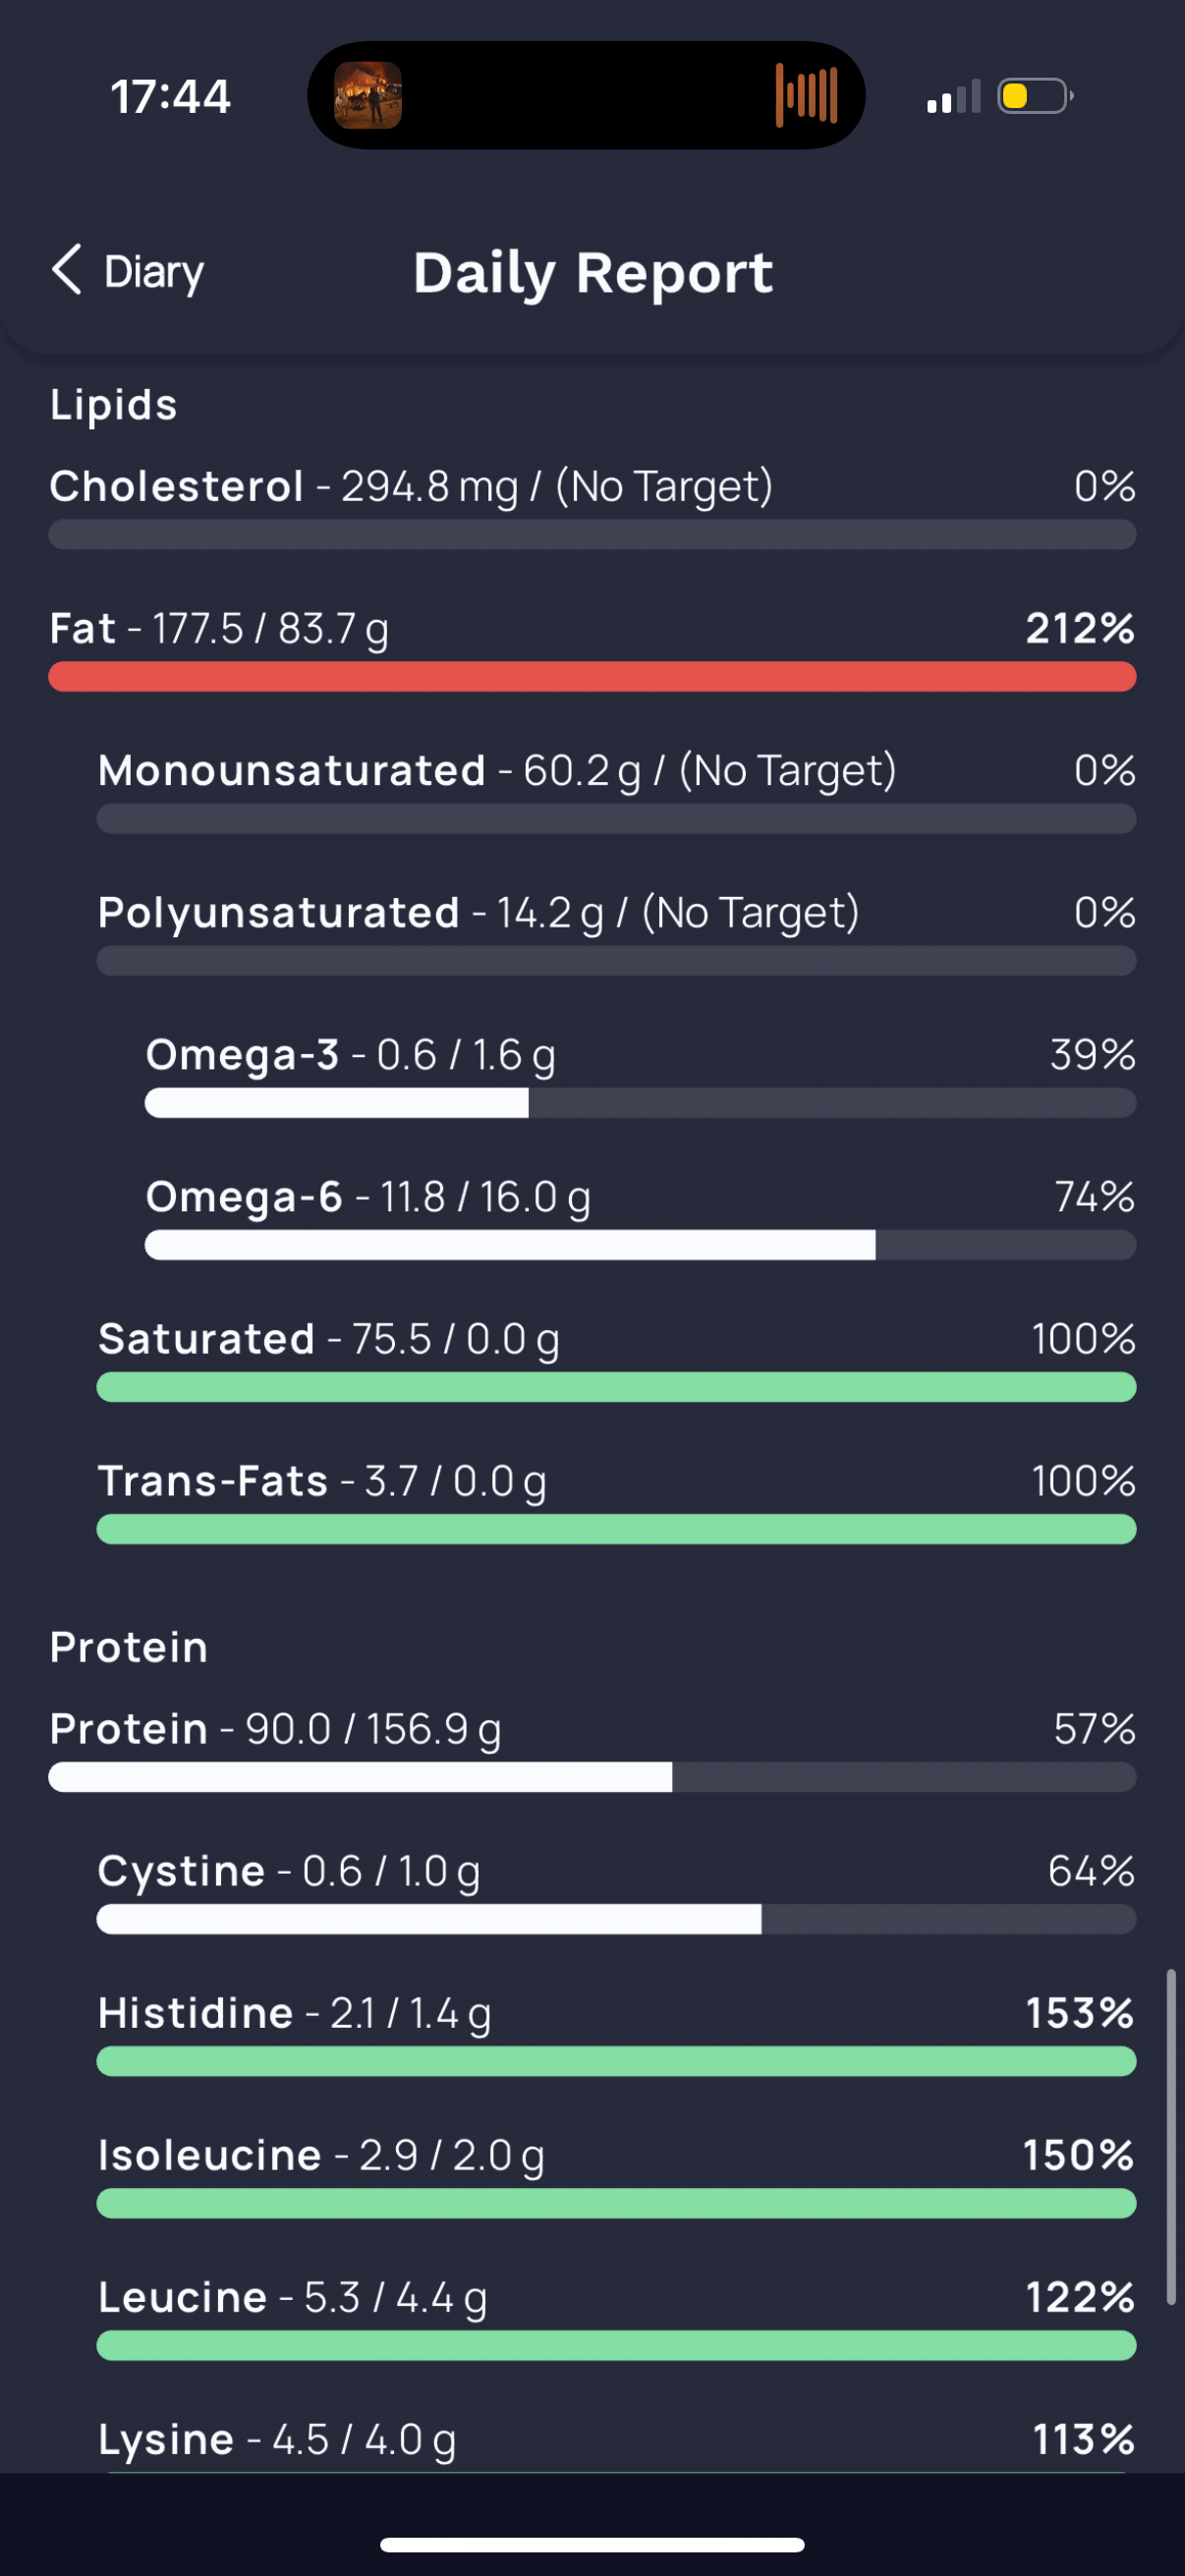Tap the back chevron icon
Screen dimensions: 1185x2576
66,270
